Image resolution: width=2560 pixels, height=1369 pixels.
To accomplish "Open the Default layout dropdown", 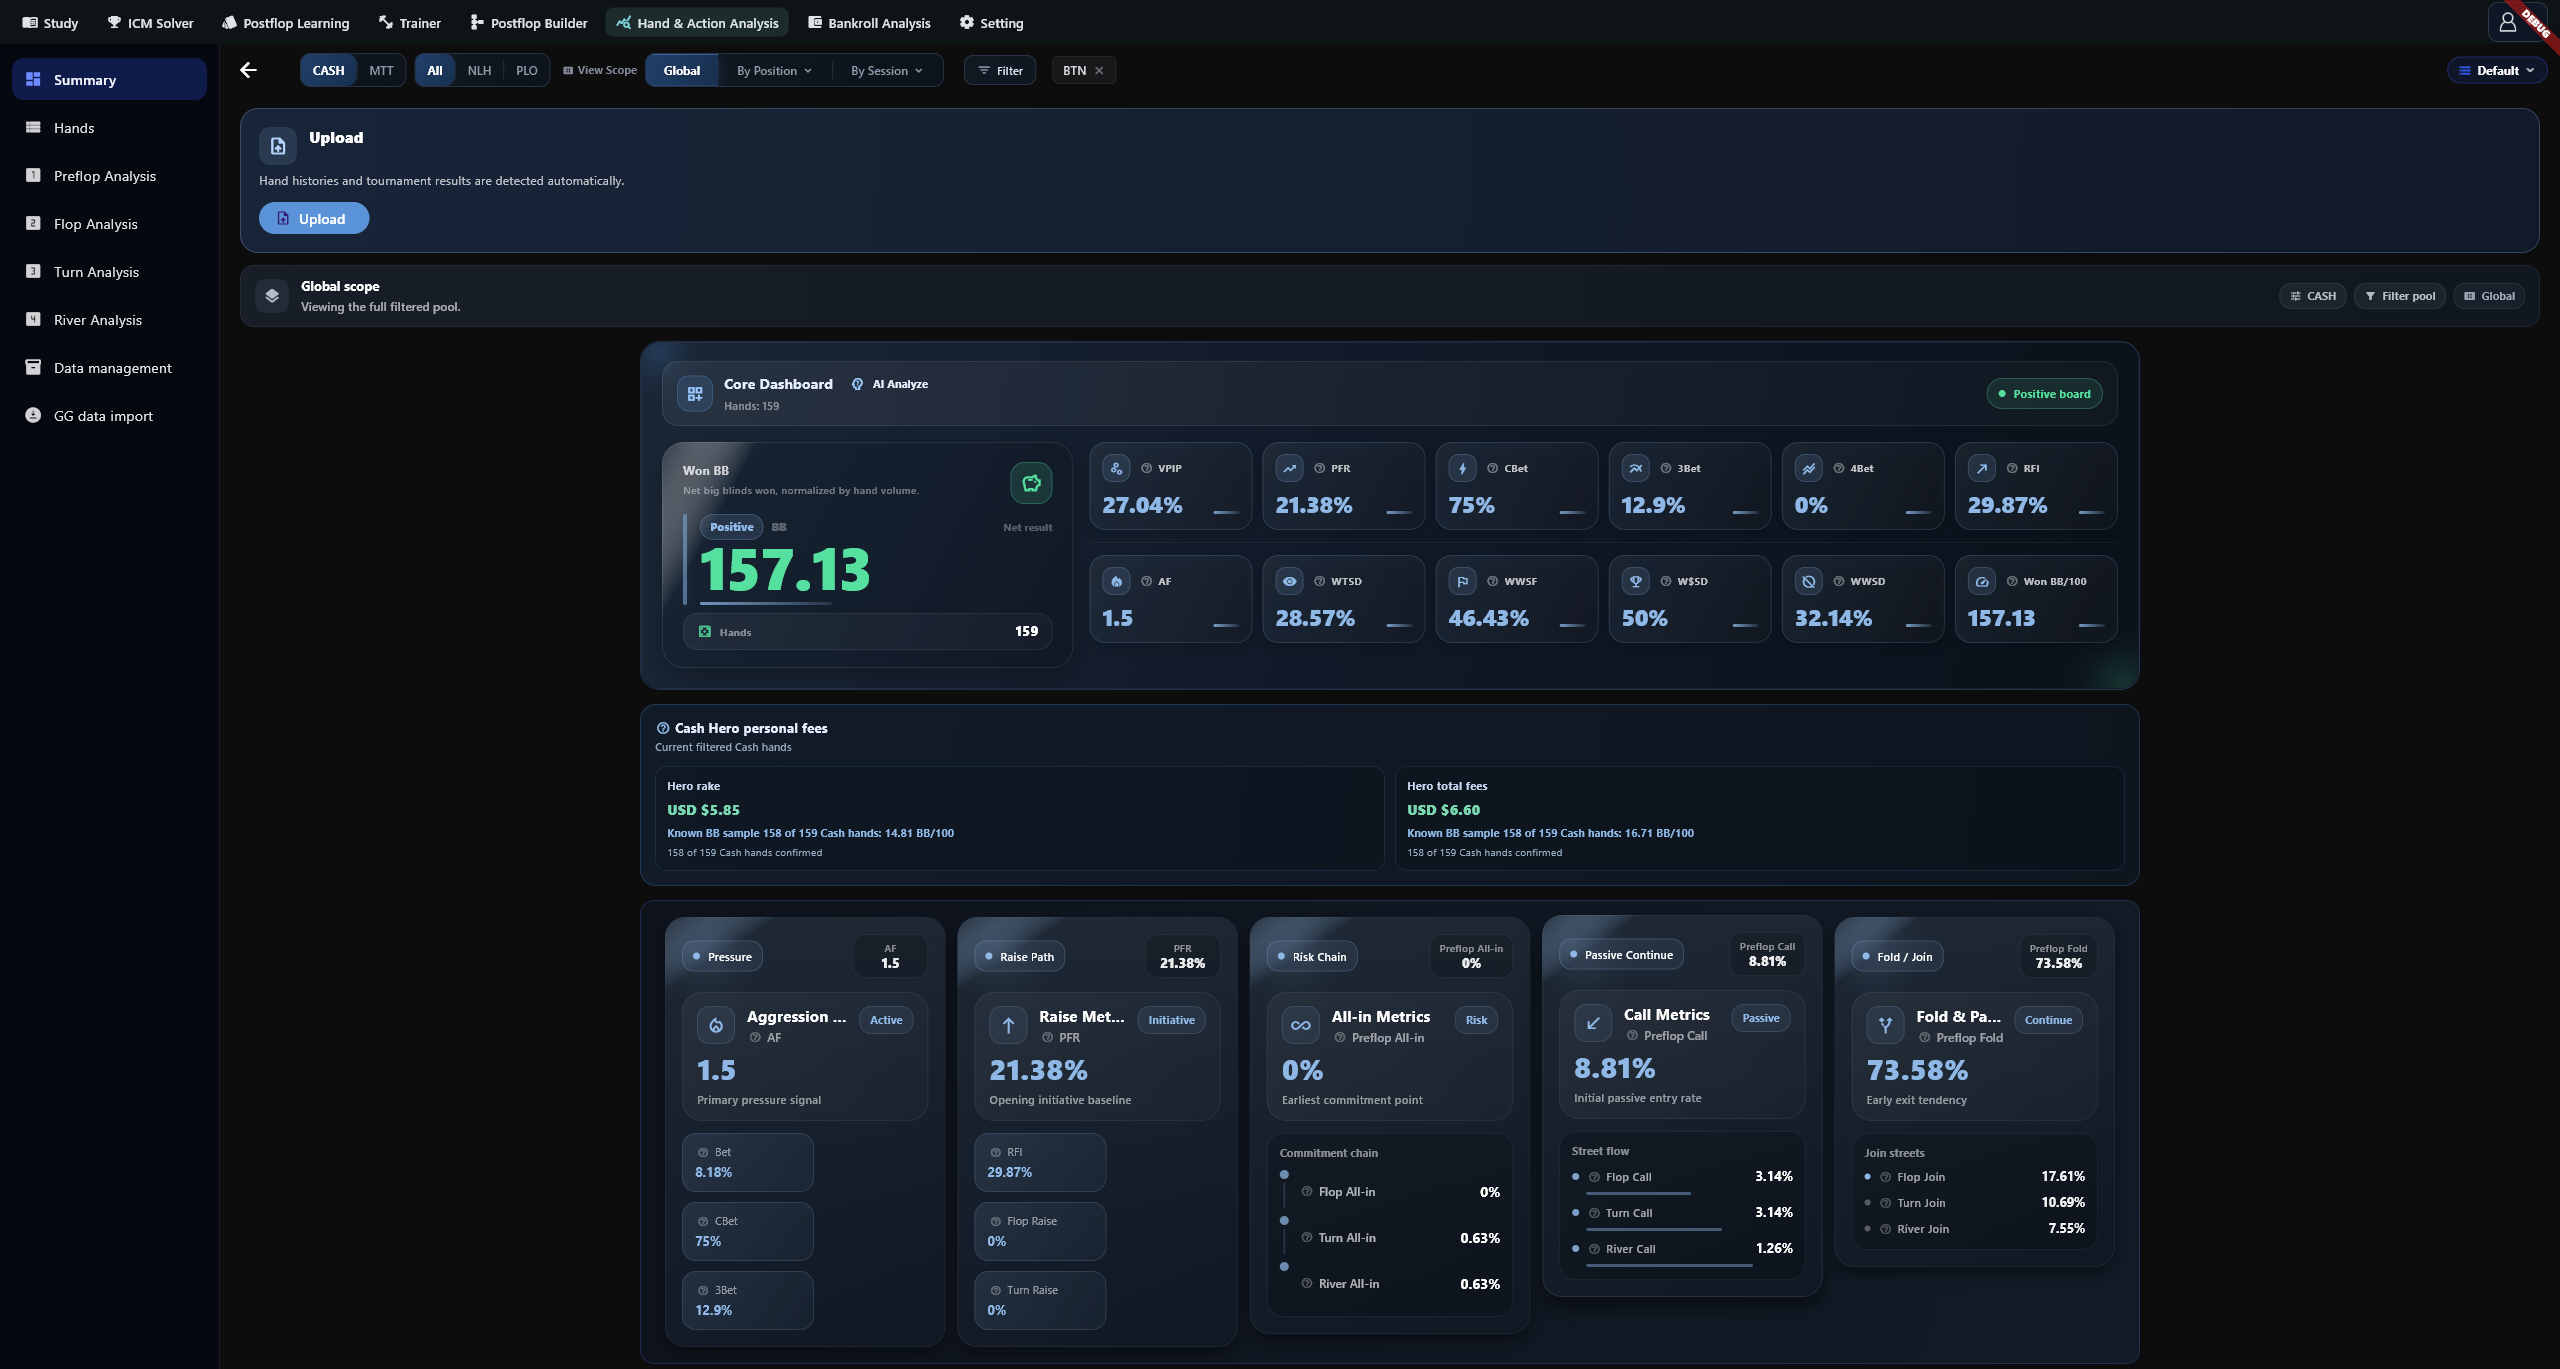I will [2496, 70].
